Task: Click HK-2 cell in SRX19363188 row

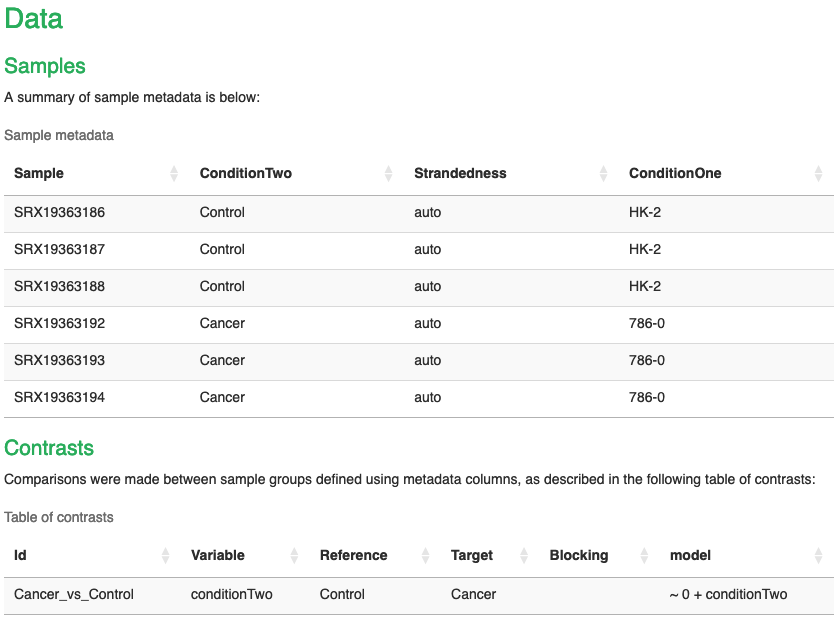Action: coord(645,287)
